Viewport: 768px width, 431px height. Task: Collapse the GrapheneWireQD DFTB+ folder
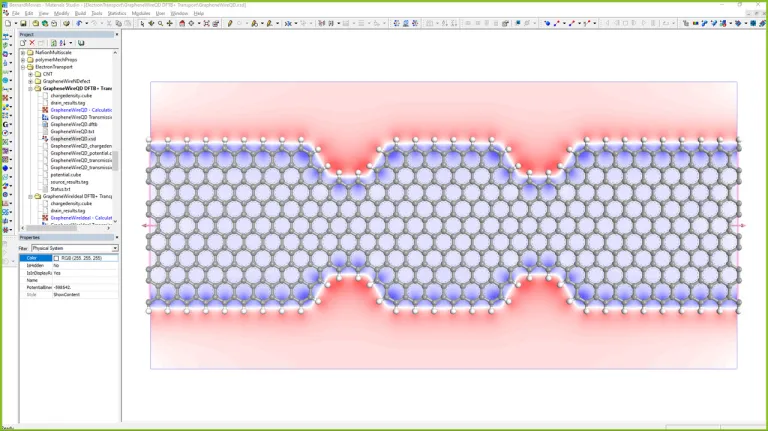tap(30, 88)
